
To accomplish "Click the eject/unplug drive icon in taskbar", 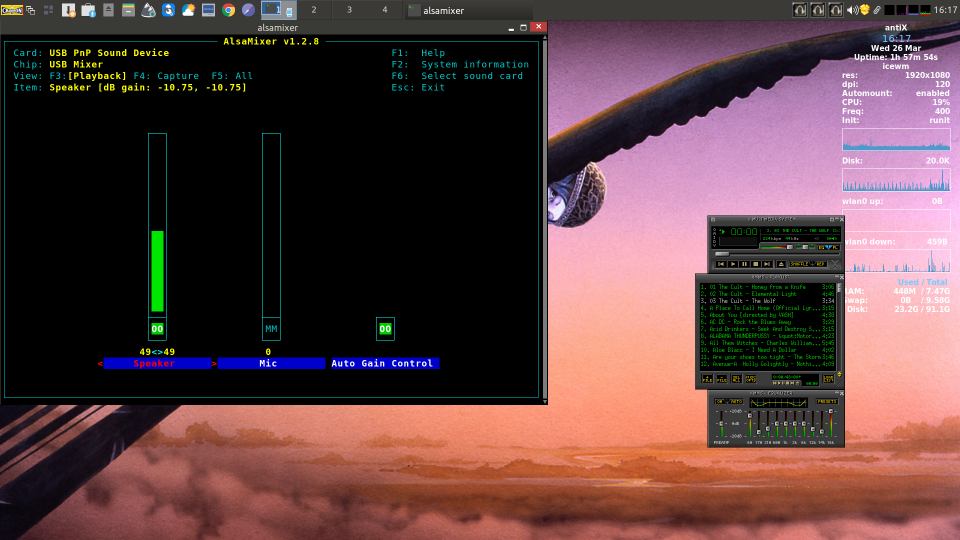I will click(108, 10).
